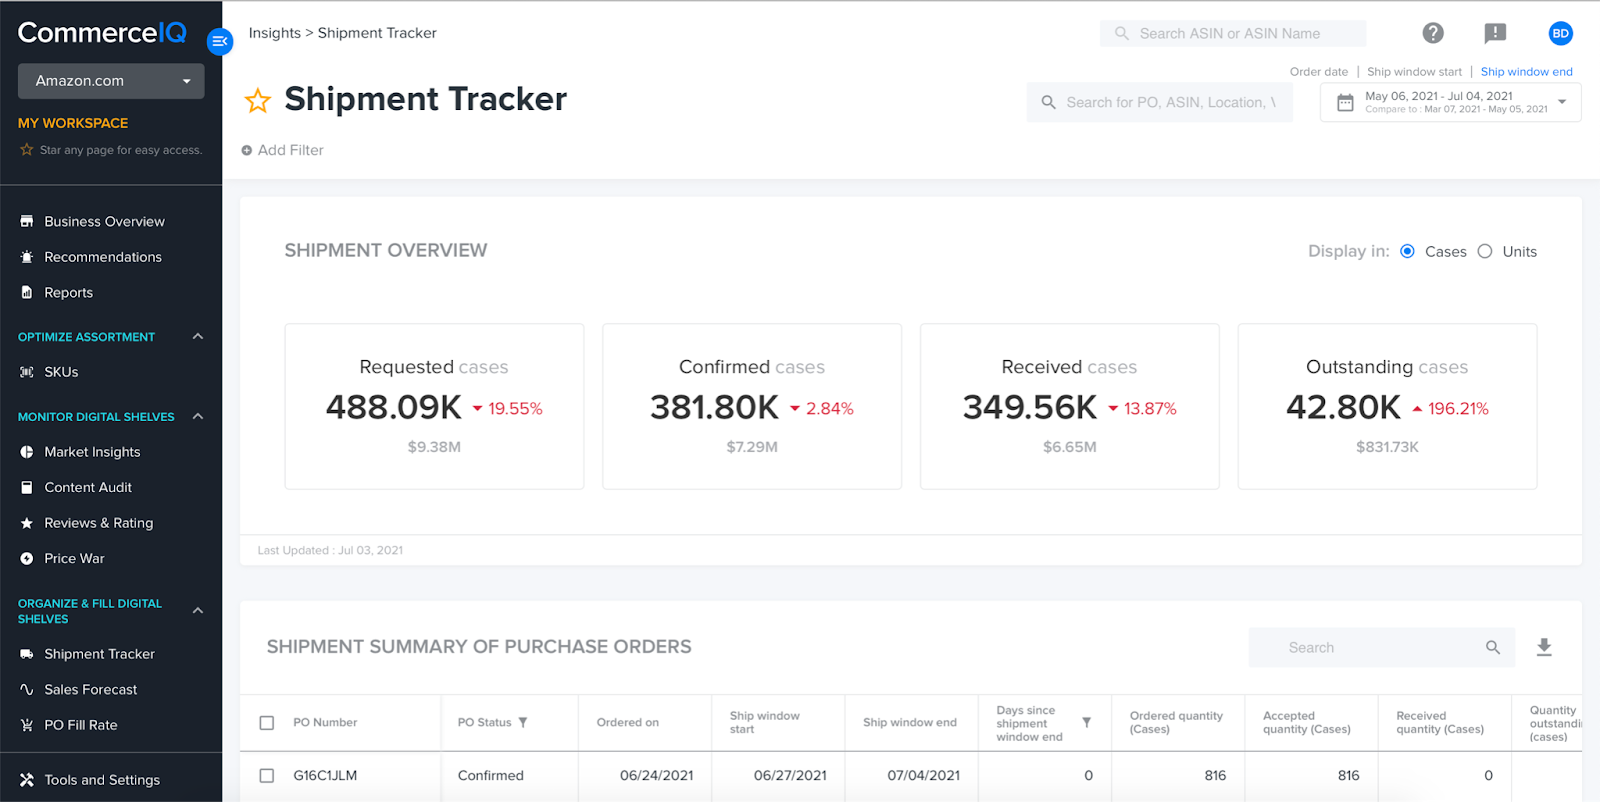The image size is (1600, 802).
Task: Click the Requested cases card
Action: pyautogui.click(x=434, y=406)
